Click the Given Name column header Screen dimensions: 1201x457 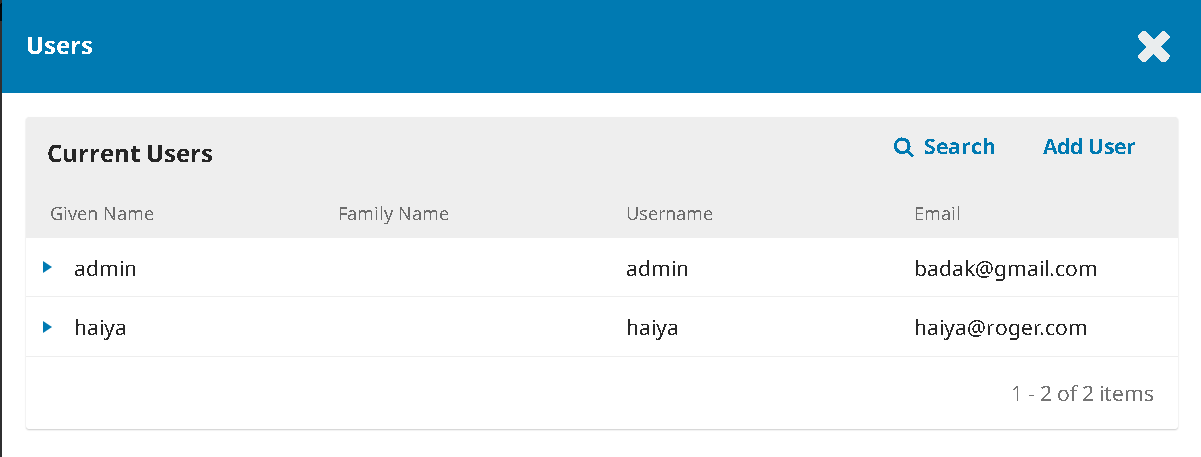(102, 214)
